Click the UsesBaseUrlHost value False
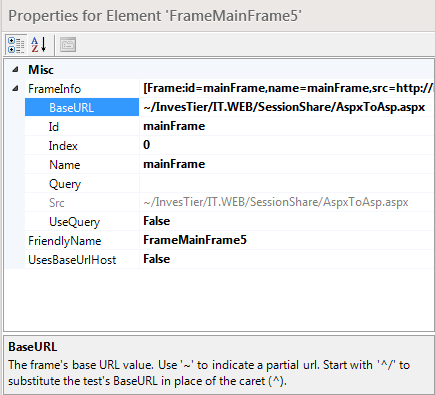This screenshot has width=436, height=395. coord(157,259)
